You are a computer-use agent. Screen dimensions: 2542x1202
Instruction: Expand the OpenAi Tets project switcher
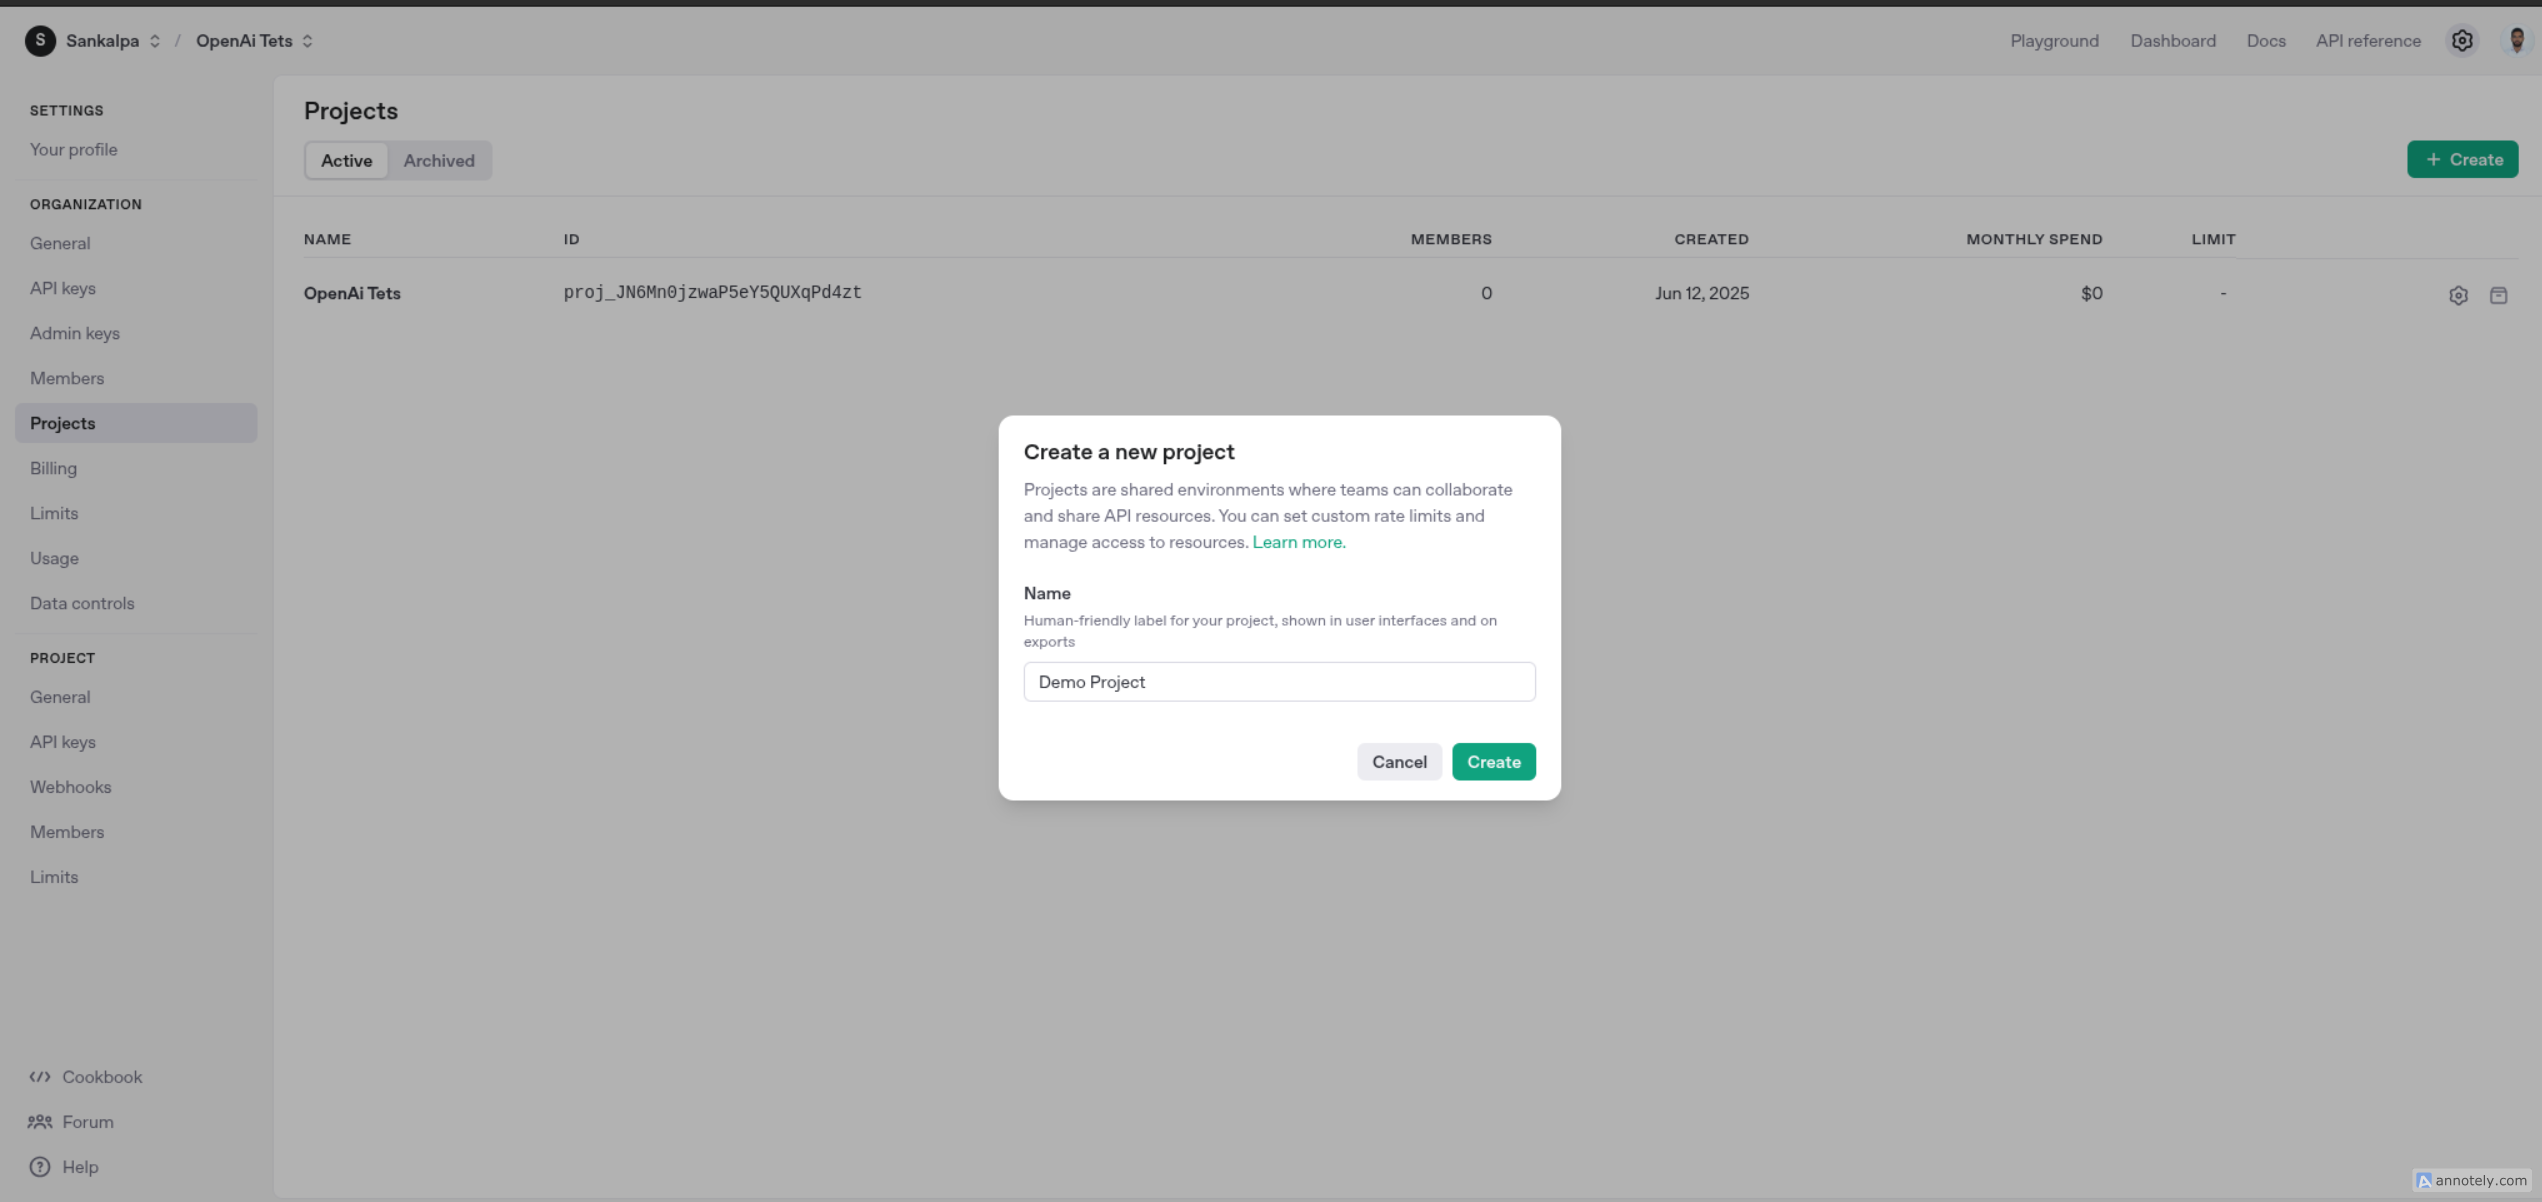(x=307, y=41)
